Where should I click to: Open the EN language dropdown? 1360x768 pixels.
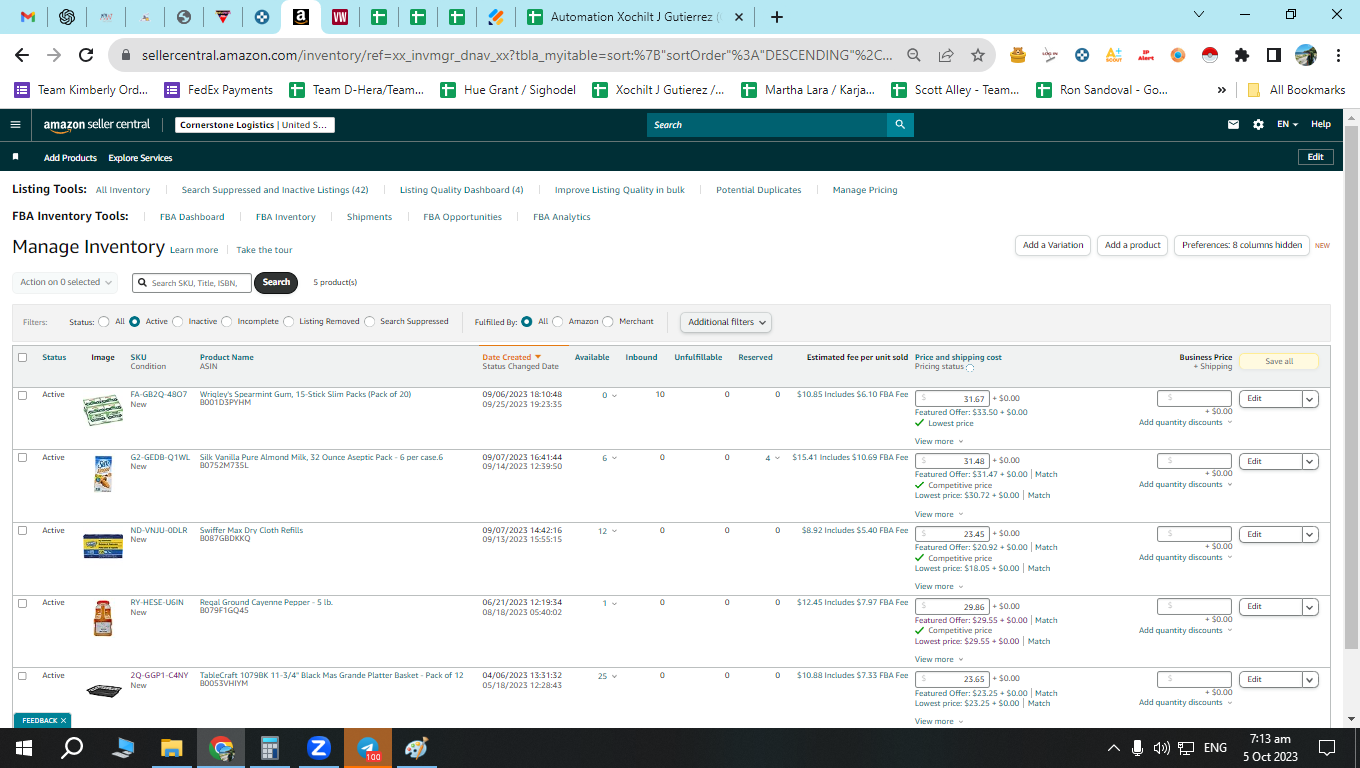(x=1288, y=125)
